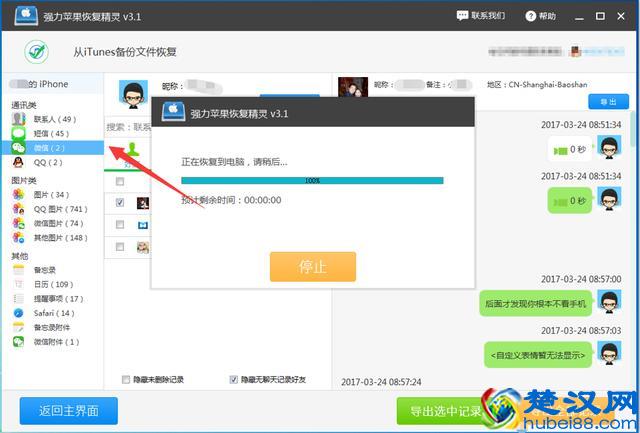Click the green friends tab person icon
The image size is (640, 433).
click(132, 149)
